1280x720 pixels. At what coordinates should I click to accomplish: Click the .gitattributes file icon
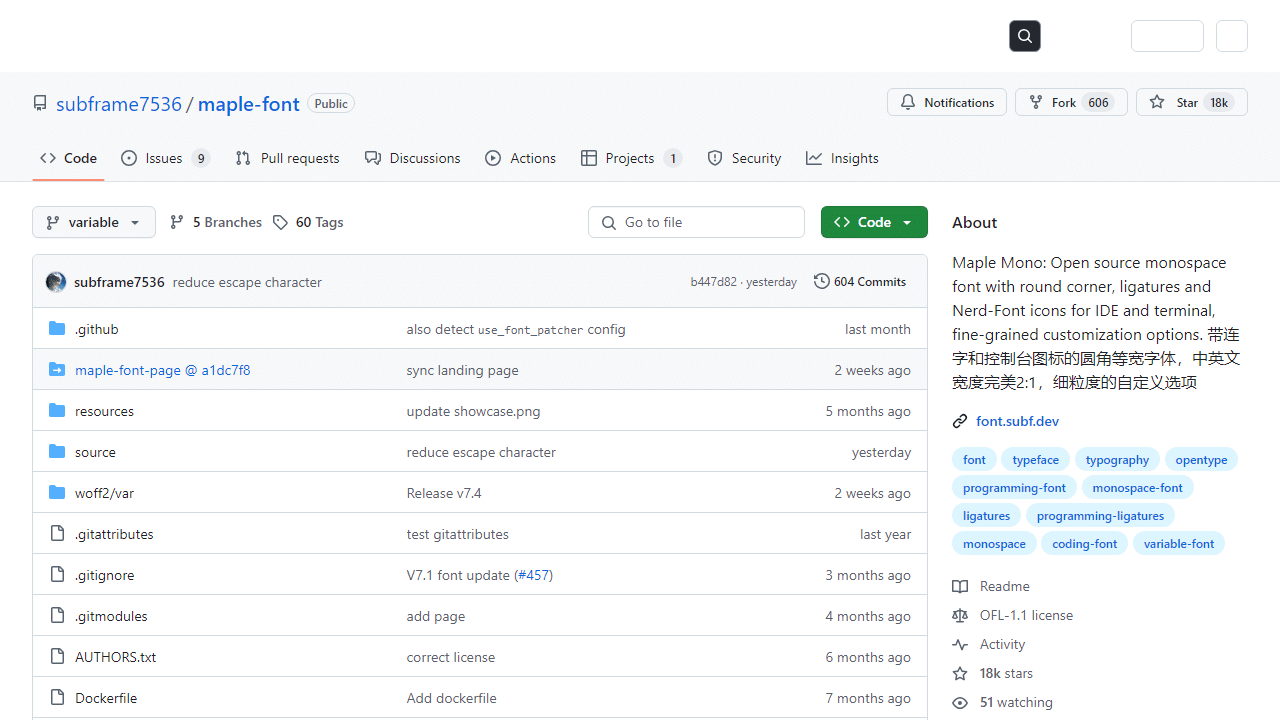point(57,534)
